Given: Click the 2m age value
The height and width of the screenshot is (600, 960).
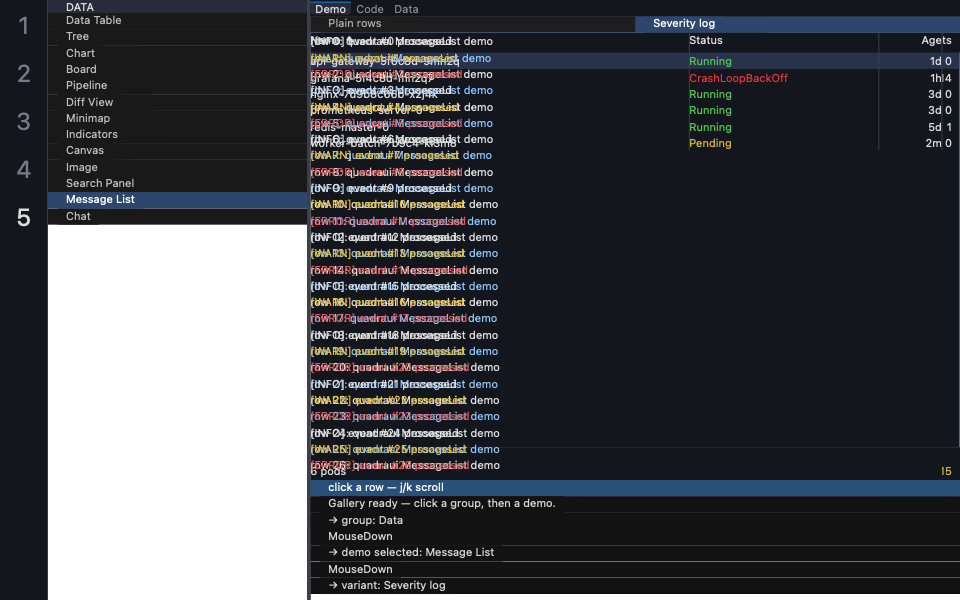Looking at the screenshot, I should (x=933, y=143).
